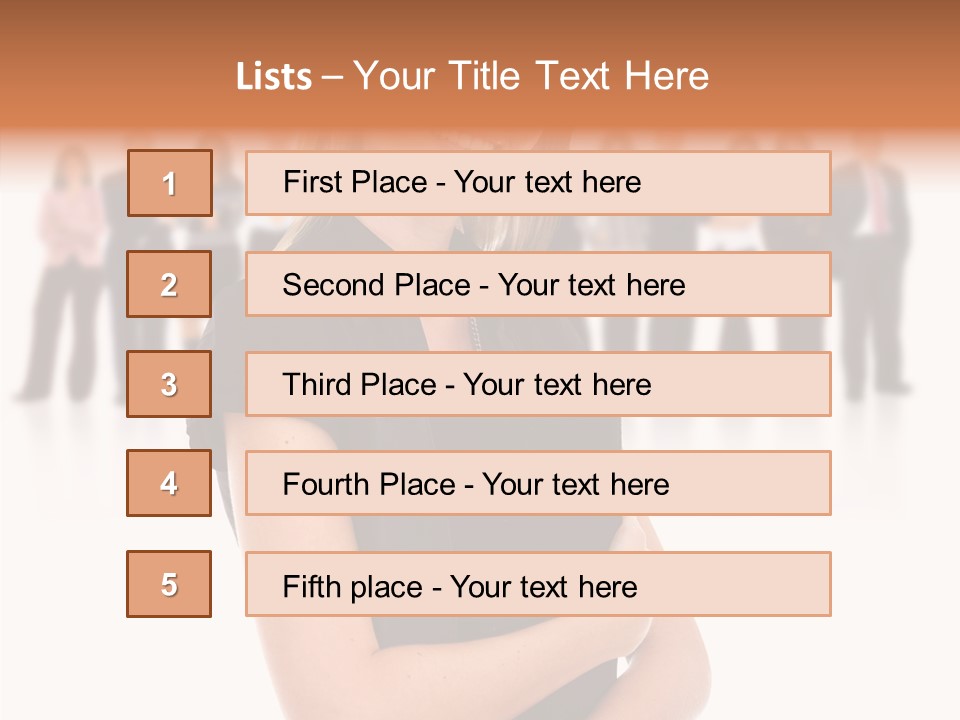Select the bold word Lists in title
The height and width of the screenshot is (720, 960).
(274, 77)
